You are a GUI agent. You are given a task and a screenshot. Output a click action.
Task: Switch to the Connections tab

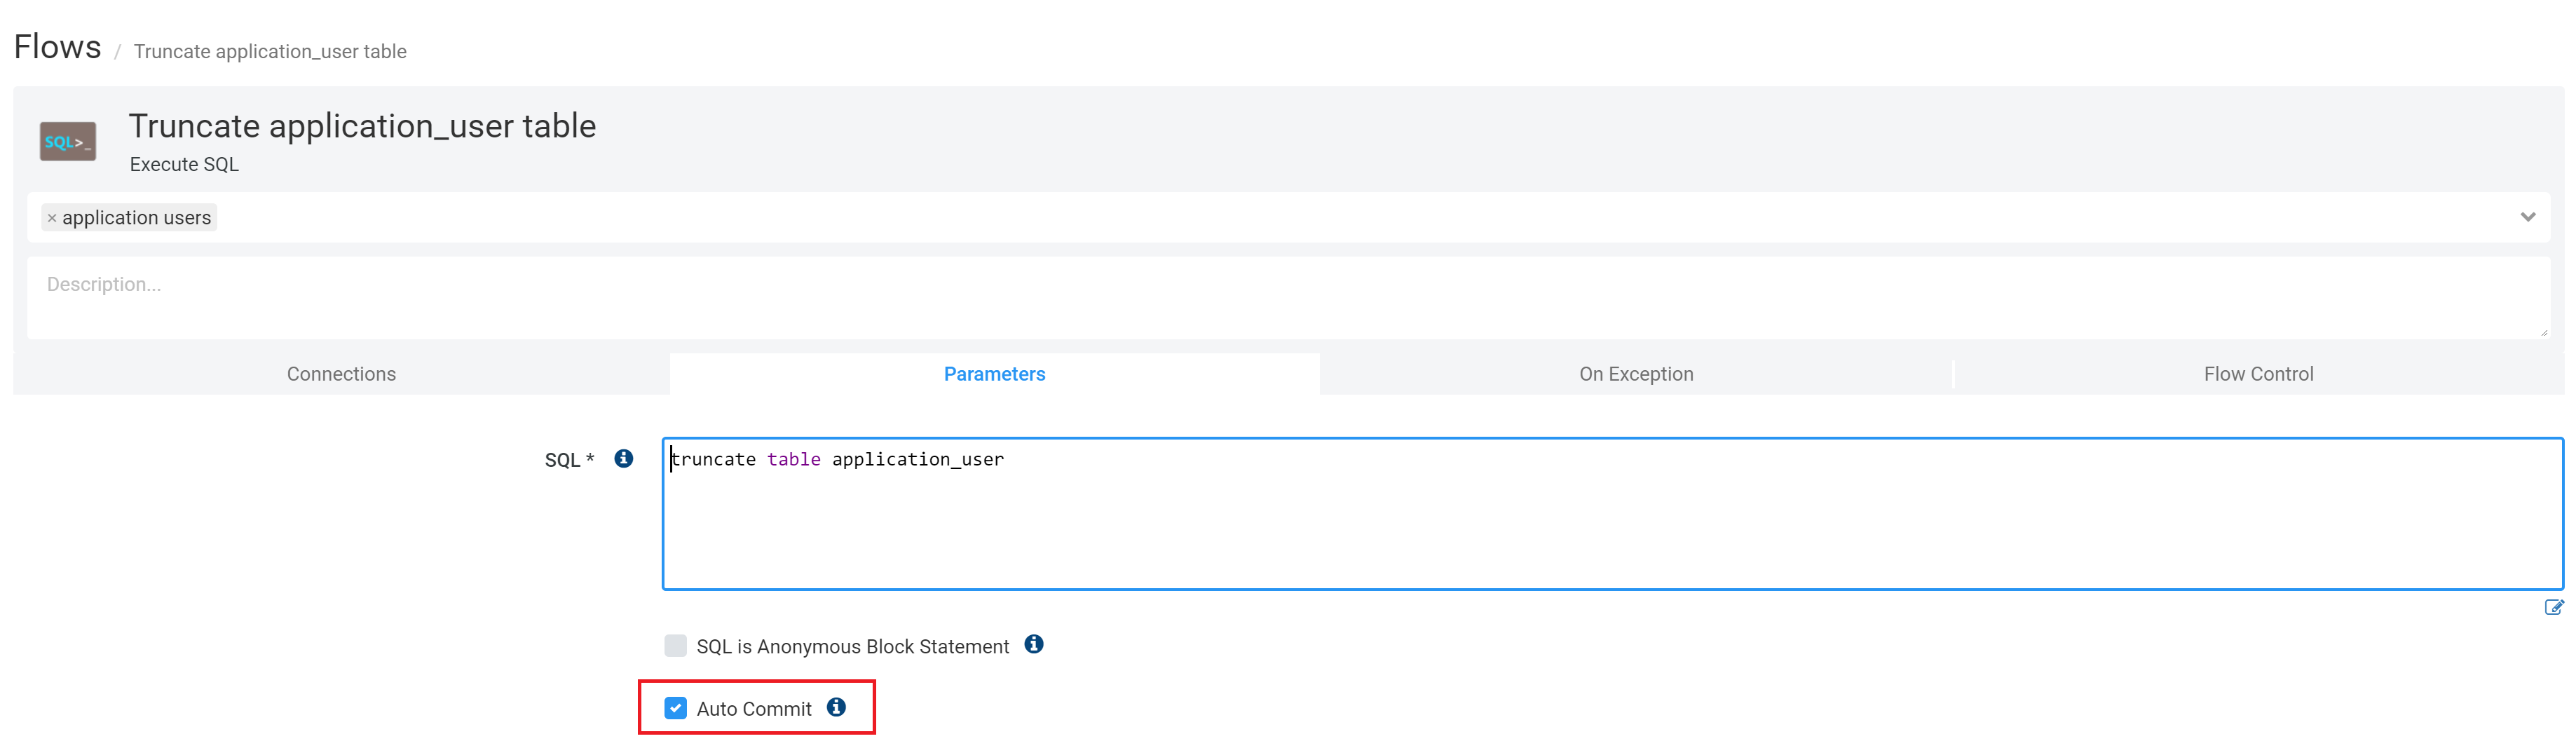[x=341, y=373]
